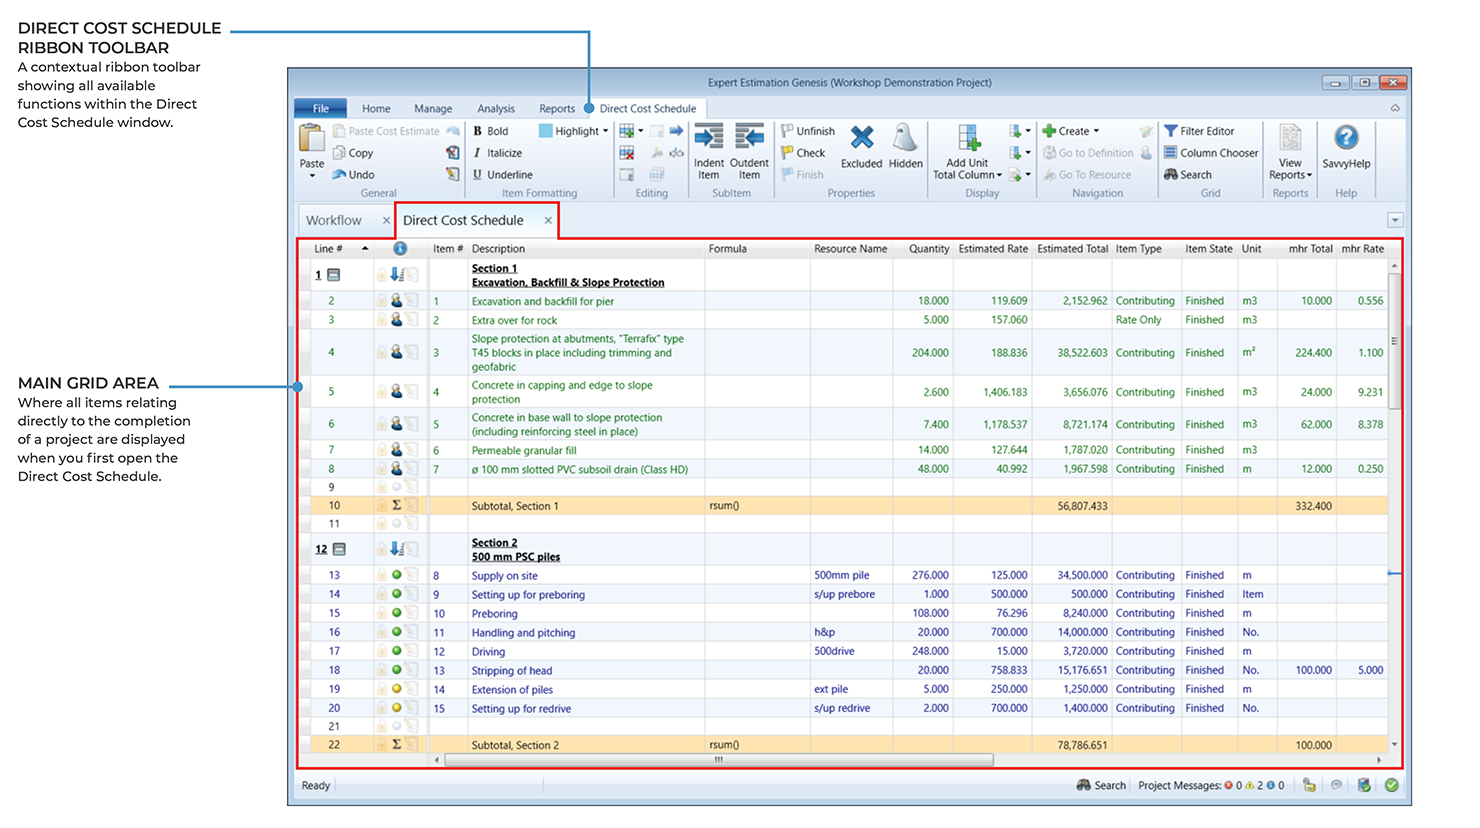The image size is (1480, 828).
Task: Click the Indent Item icon
Action: (708, 139)
